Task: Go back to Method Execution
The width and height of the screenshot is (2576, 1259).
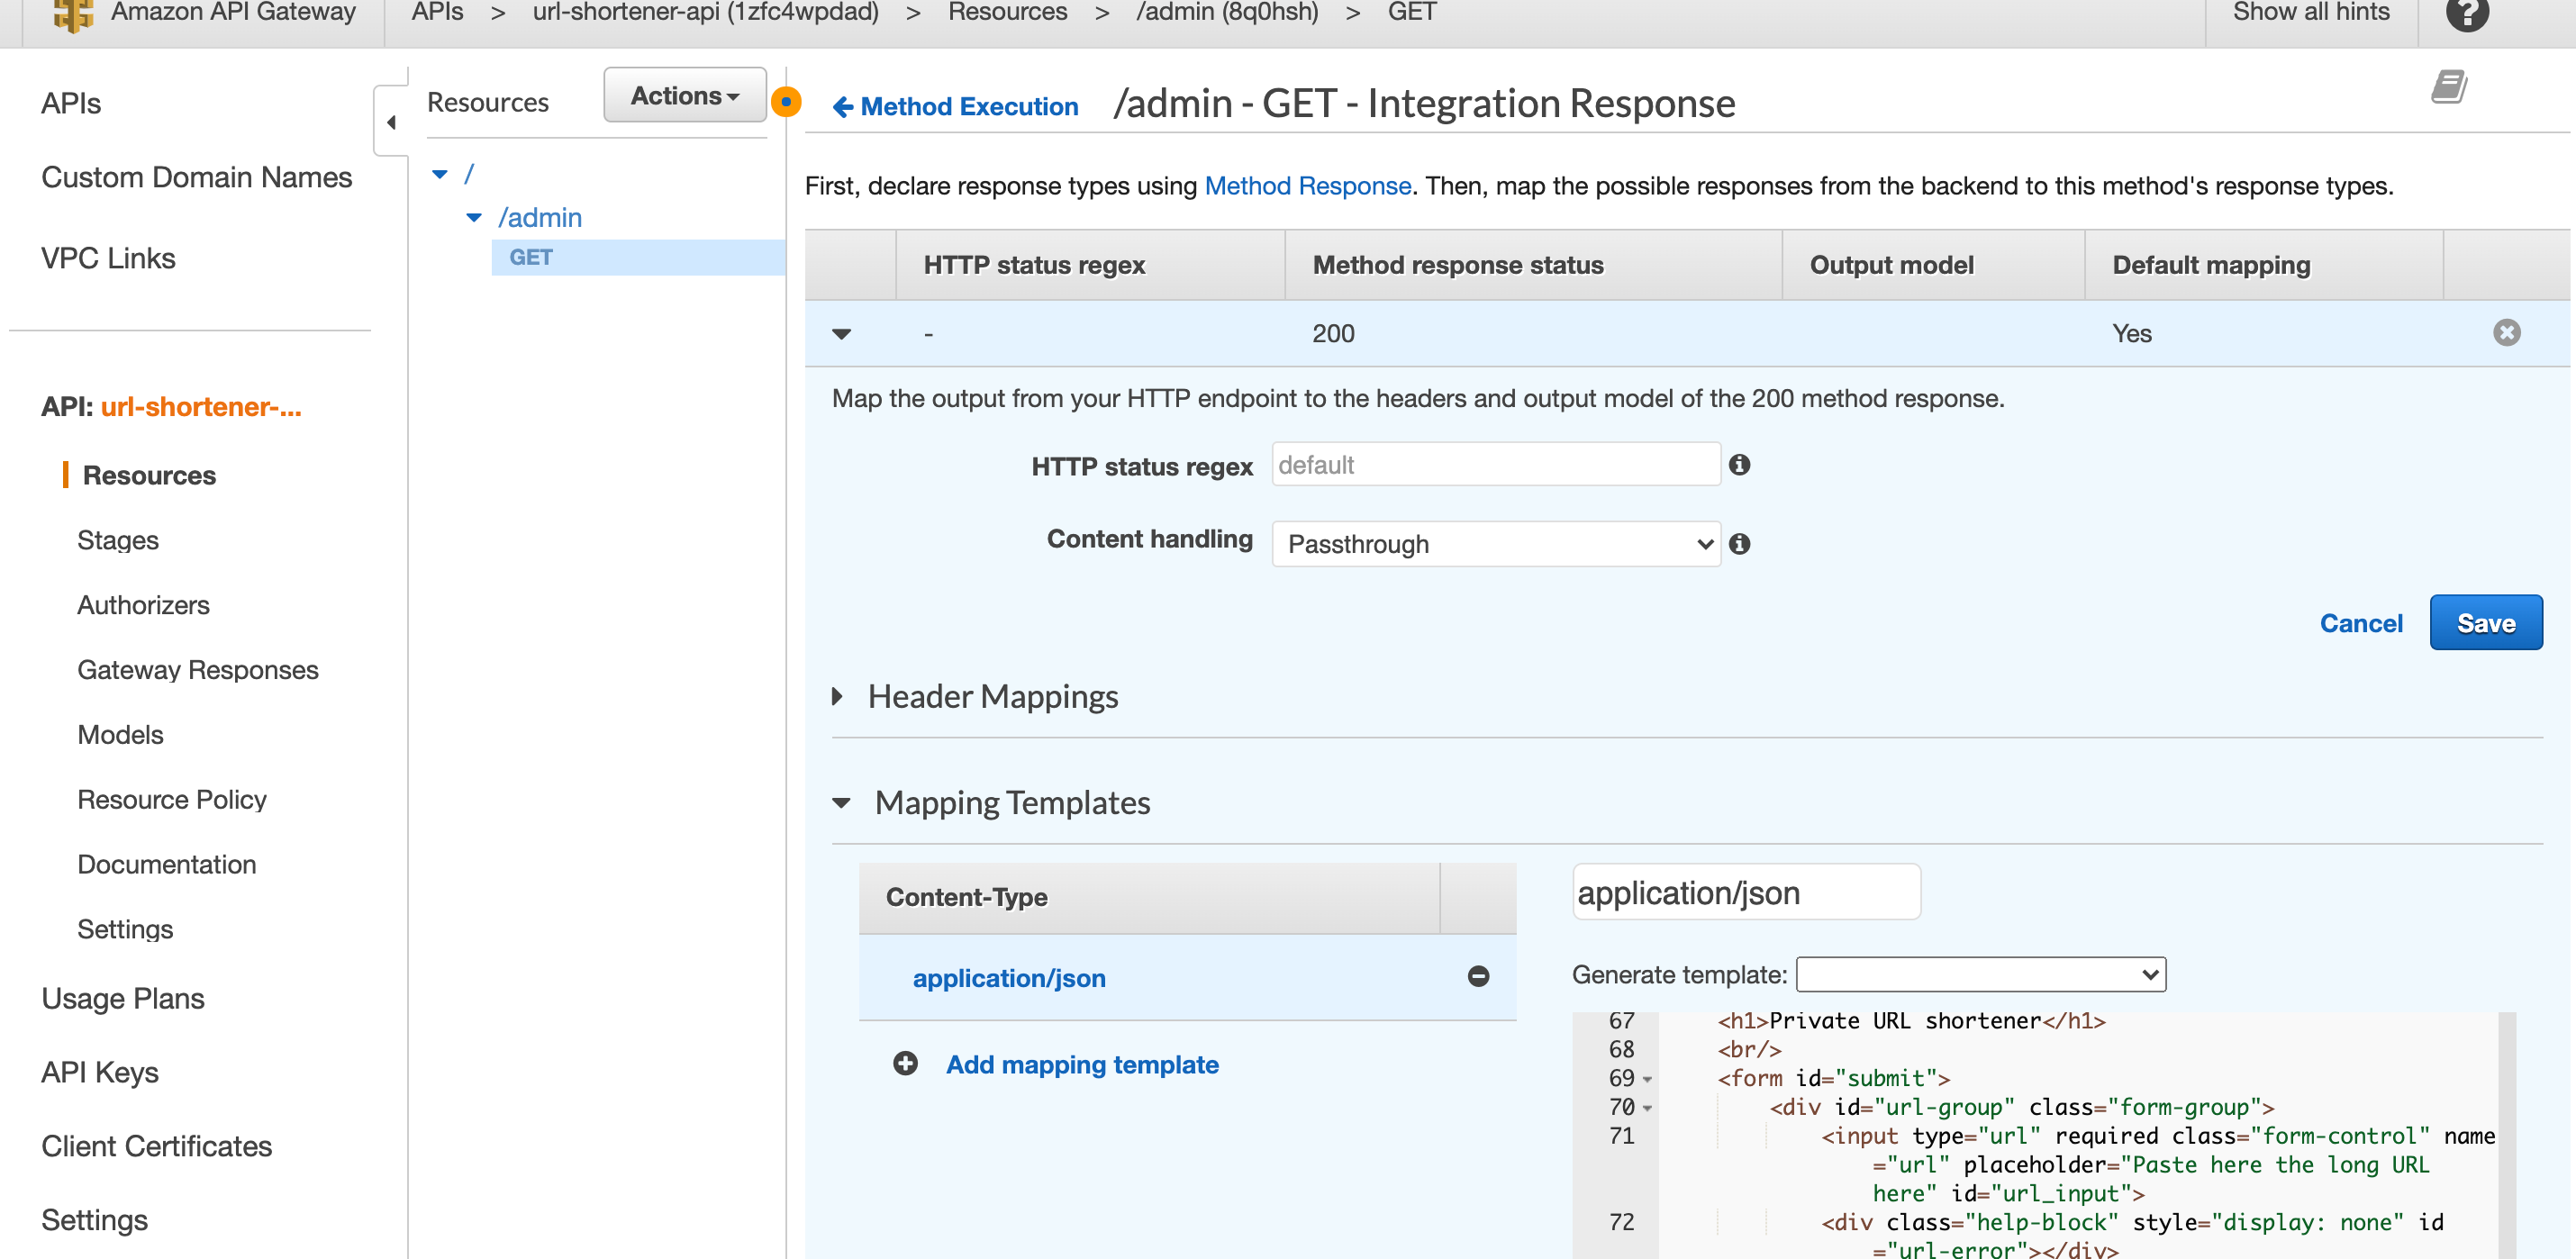Action: pos(956,106)
